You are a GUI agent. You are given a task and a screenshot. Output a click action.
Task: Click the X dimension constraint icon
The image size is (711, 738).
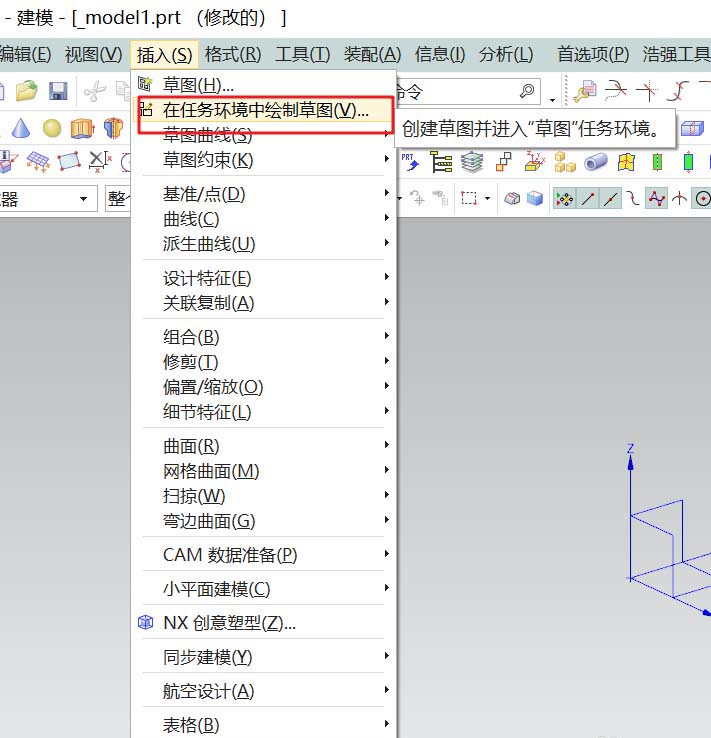(100, 161)
